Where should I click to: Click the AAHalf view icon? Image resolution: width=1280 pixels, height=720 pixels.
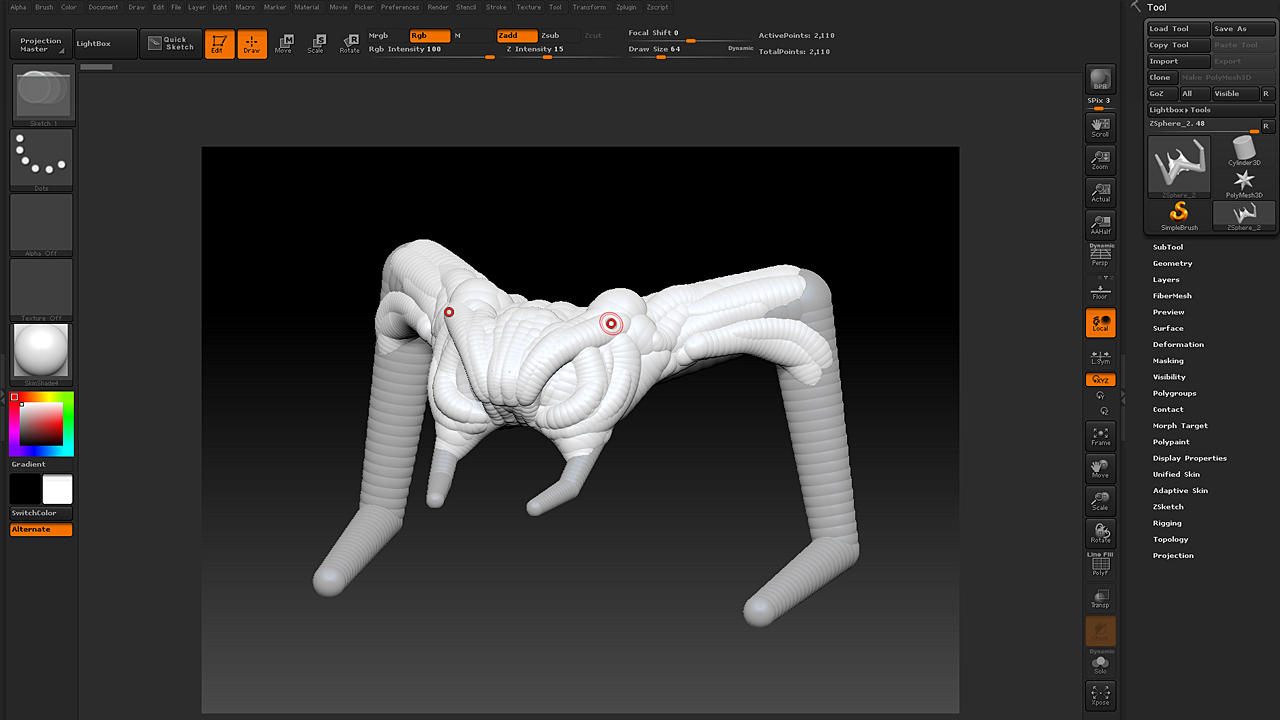[1100, 225]
